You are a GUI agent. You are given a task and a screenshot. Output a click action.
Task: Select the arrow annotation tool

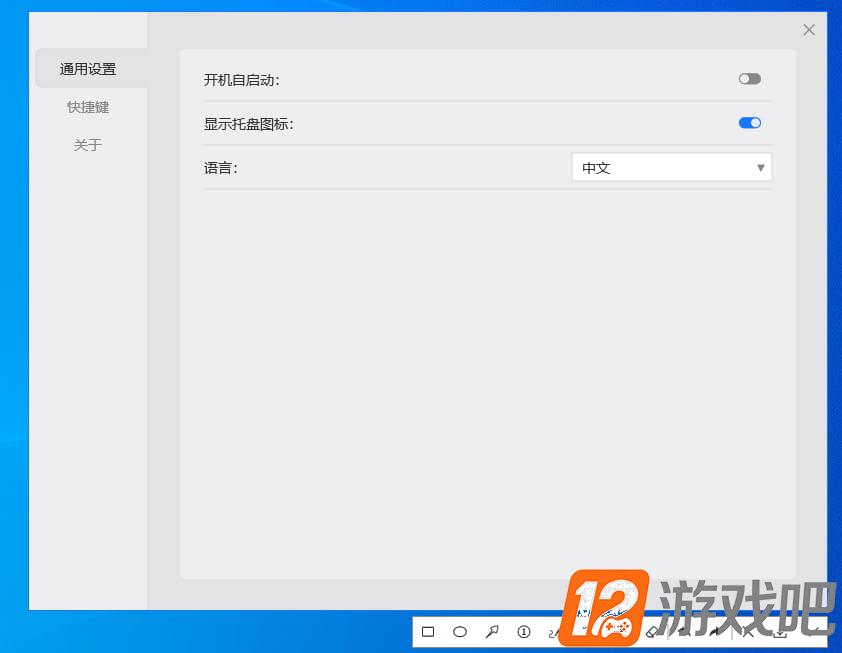pos(492,632)
